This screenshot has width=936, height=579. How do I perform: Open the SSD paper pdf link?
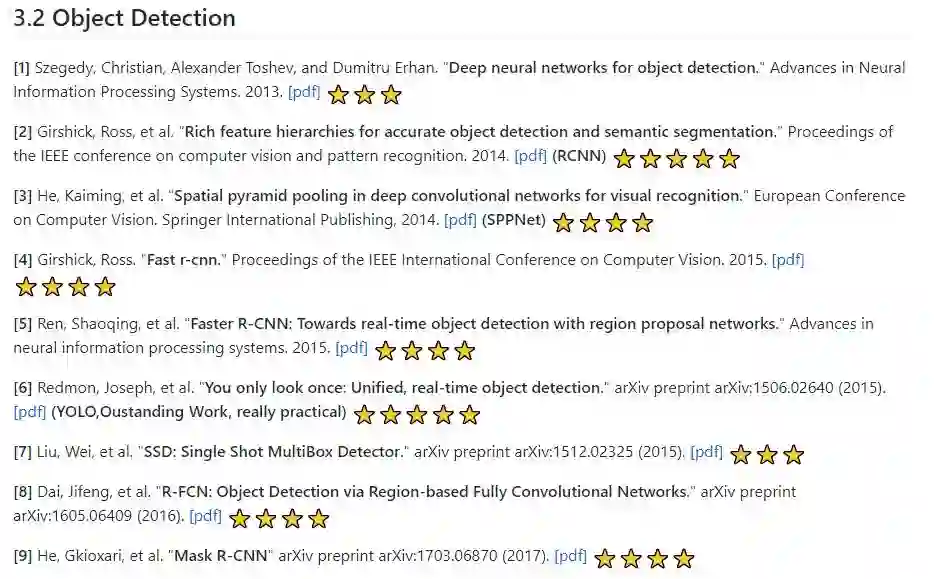706,452
